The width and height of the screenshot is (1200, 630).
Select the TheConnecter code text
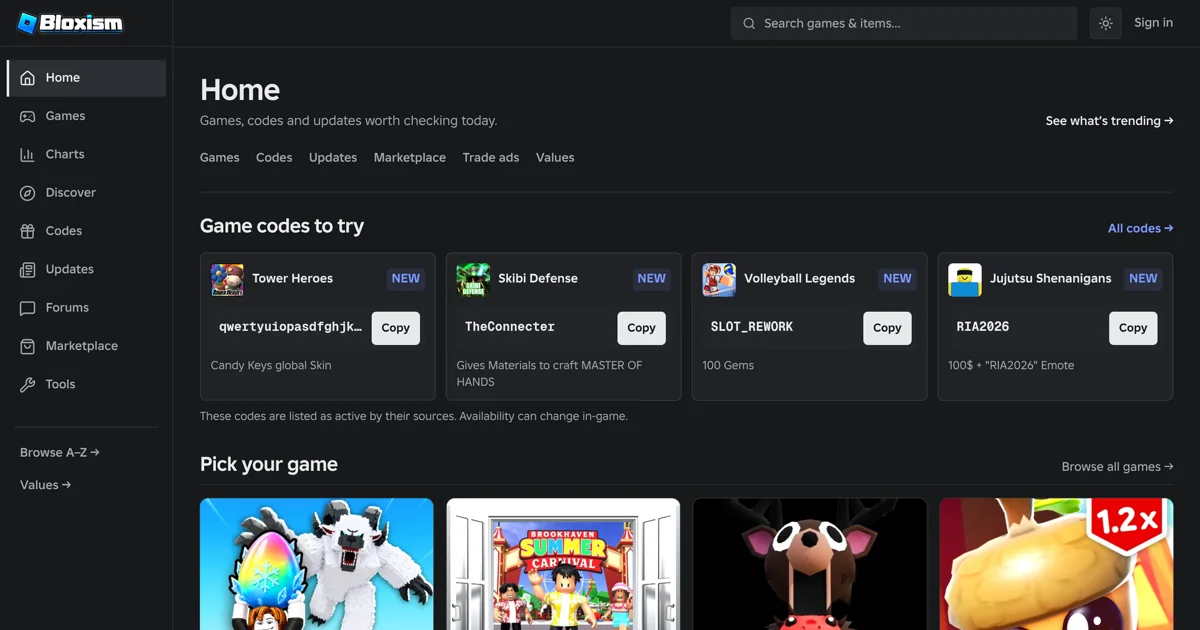coord(510,328)
